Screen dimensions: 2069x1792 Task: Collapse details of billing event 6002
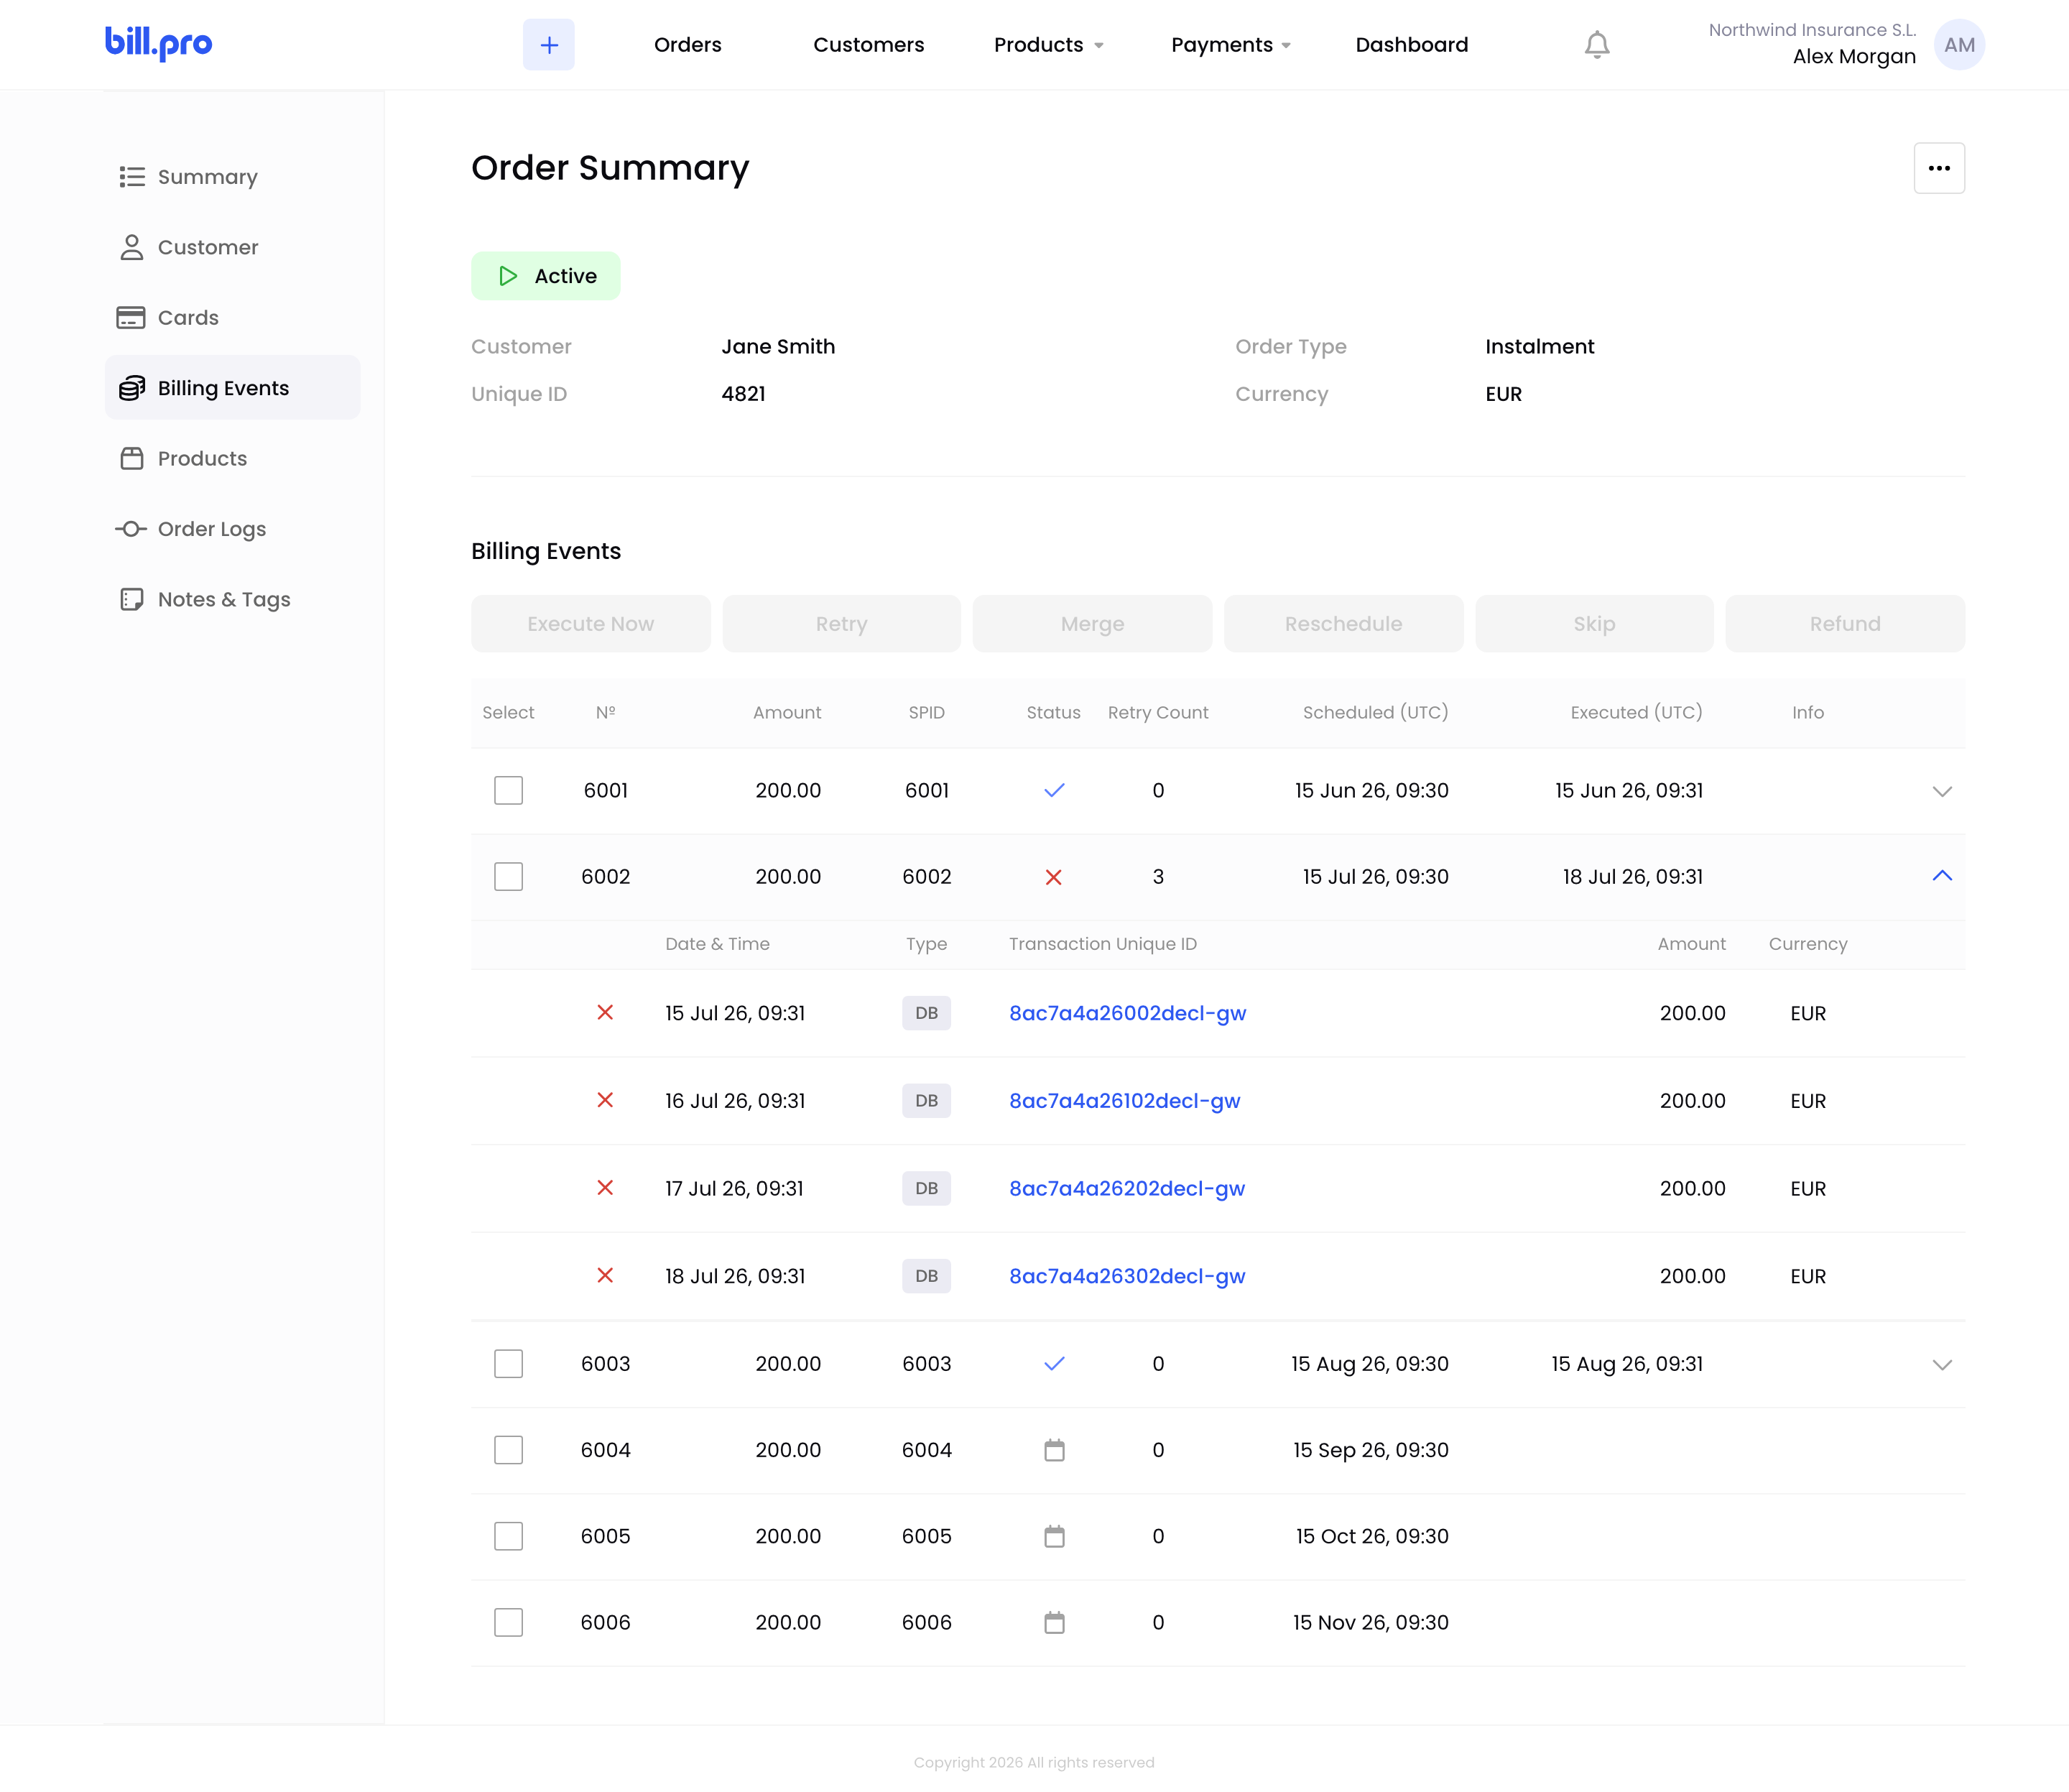click(x=1942, y=876)
